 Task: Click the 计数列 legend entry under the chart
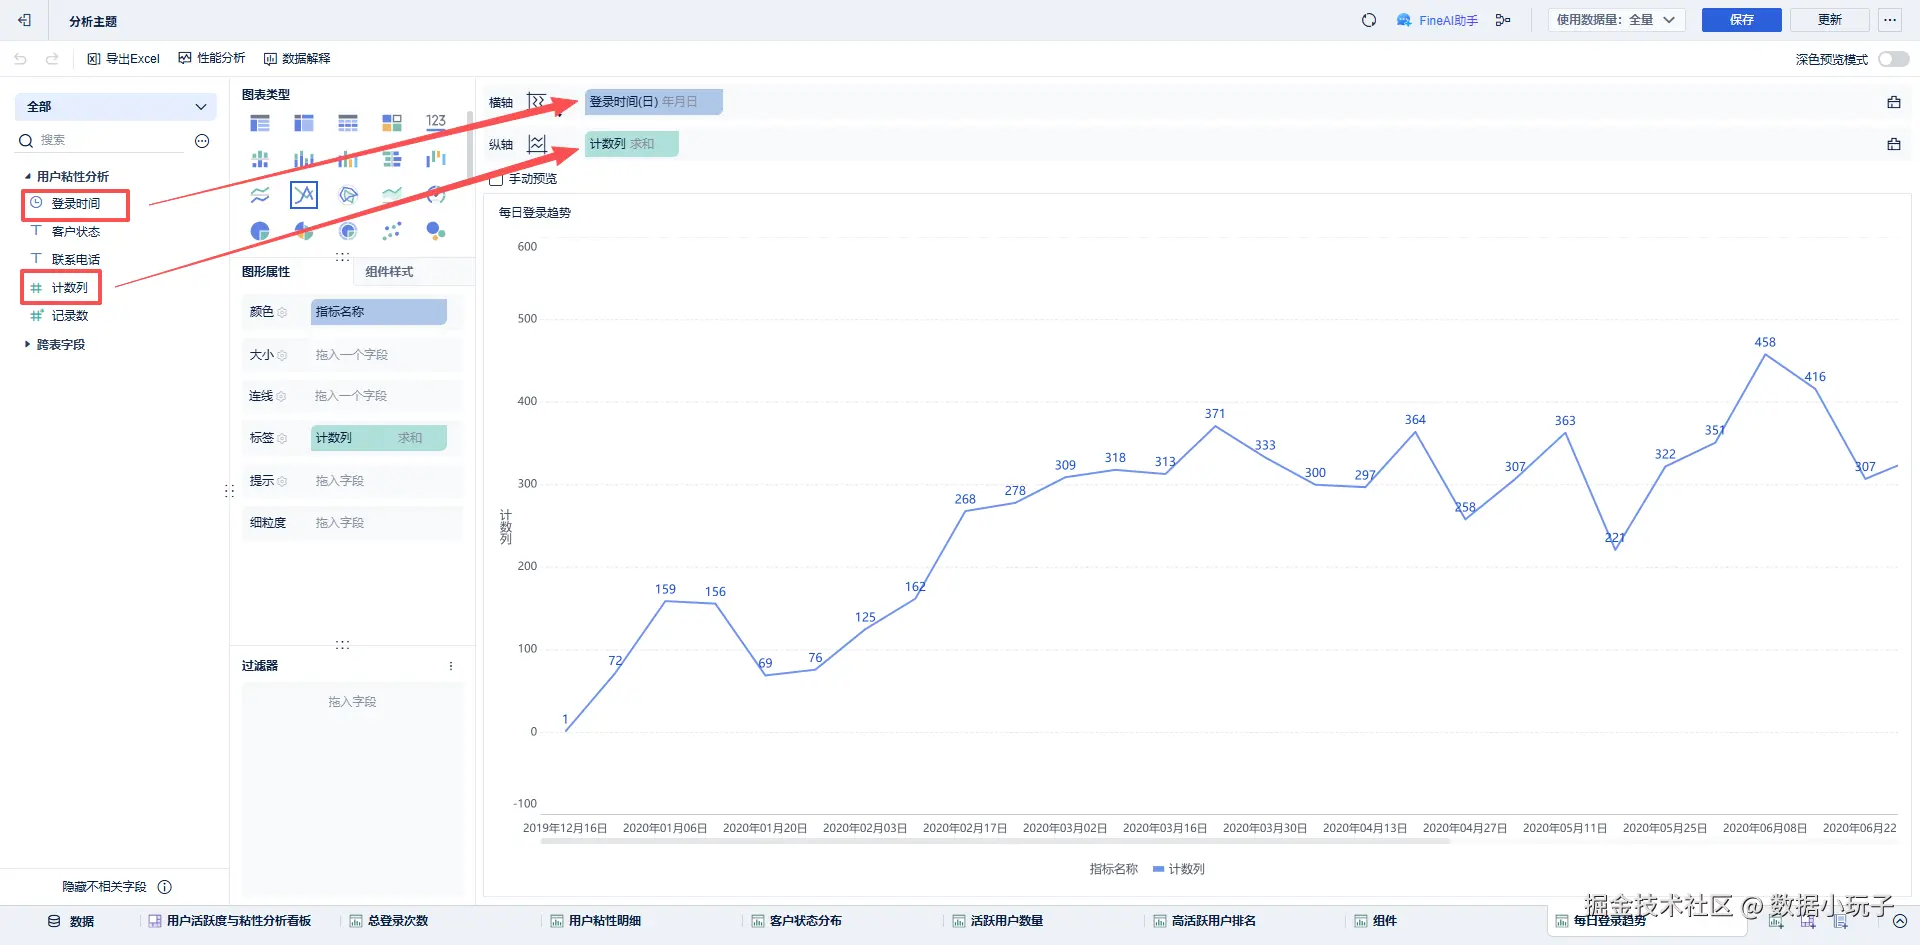(x=1178, y=869)
